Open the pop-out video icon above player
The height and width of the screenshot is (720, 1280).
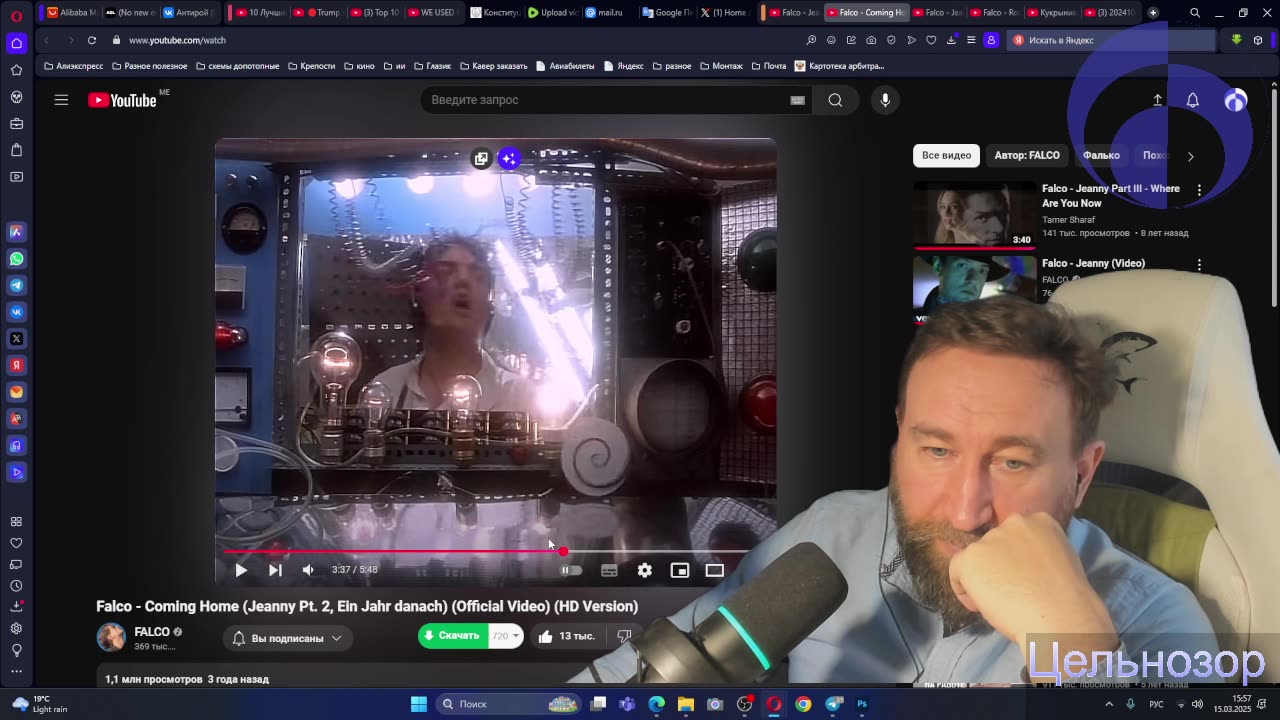[x=481, y=159]
